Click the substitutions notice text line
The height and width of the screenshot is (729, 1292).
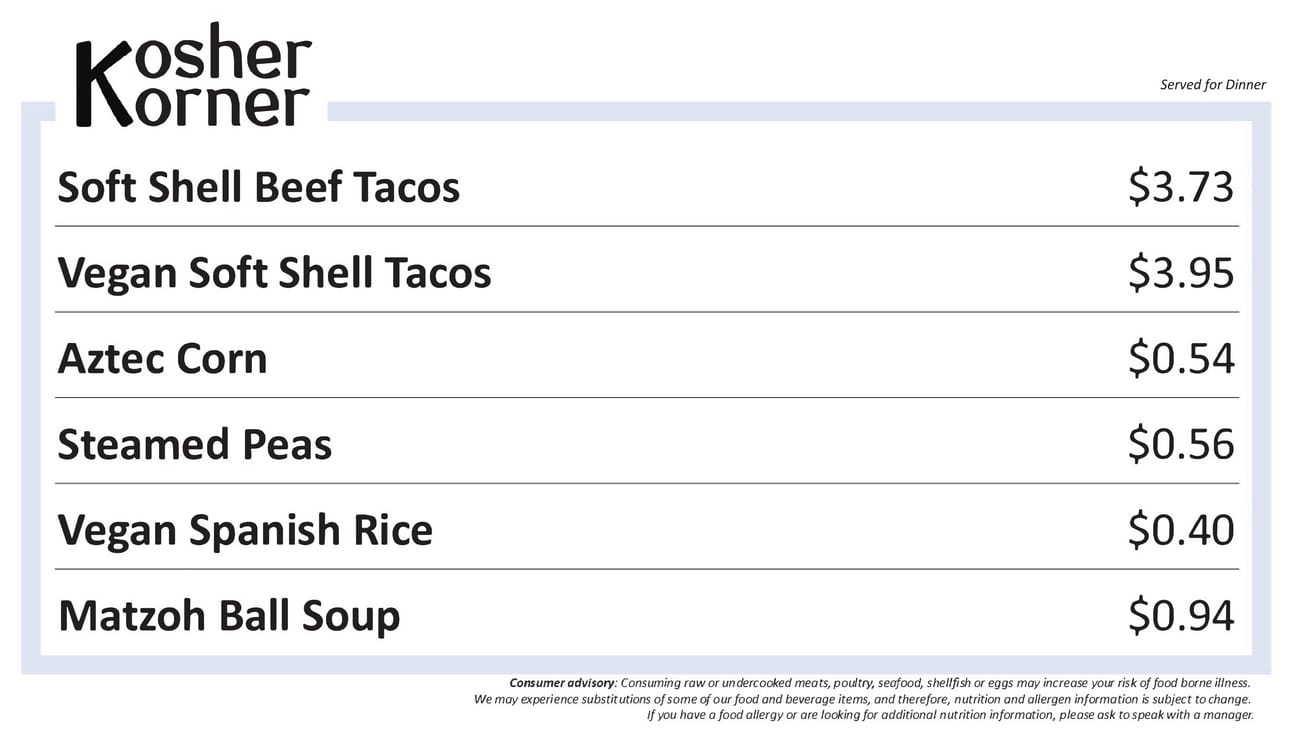(863, 699)
